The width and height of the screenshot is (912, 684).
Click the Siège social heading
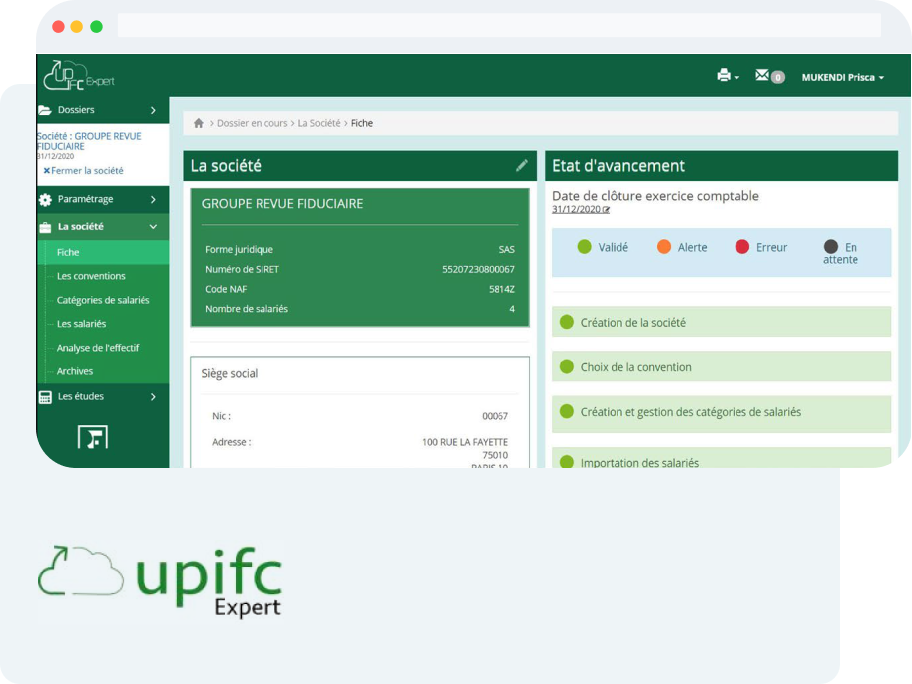(x=230, y=373)
